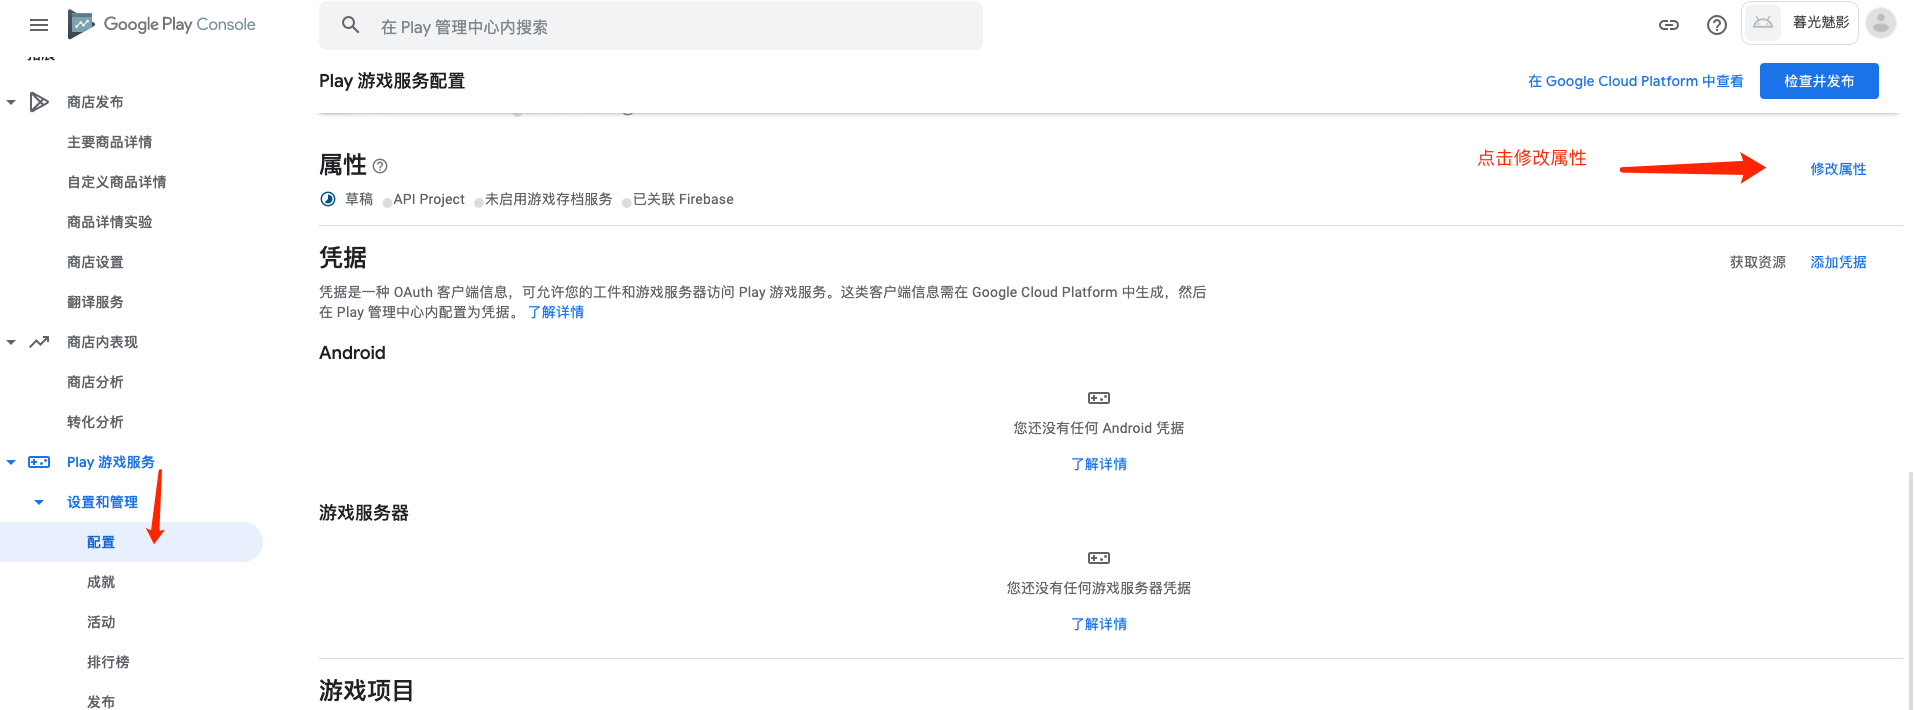Click the search magnifier icon
This screenshot has height=710, width=1914.
pyautogui.click(x=350, y=25)
